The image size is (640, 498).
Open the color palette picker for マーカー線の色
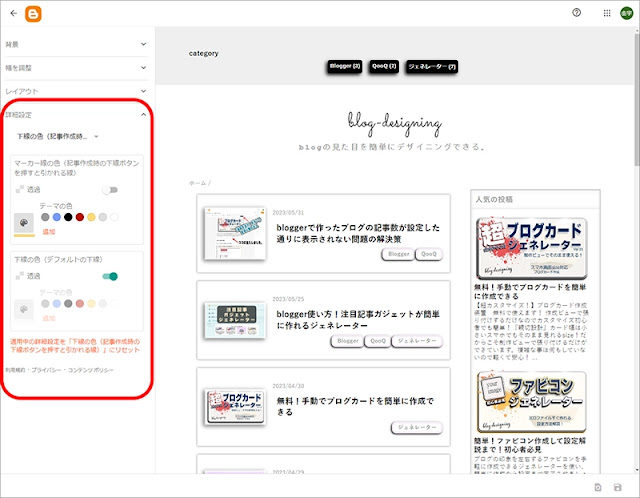(24, 223)
